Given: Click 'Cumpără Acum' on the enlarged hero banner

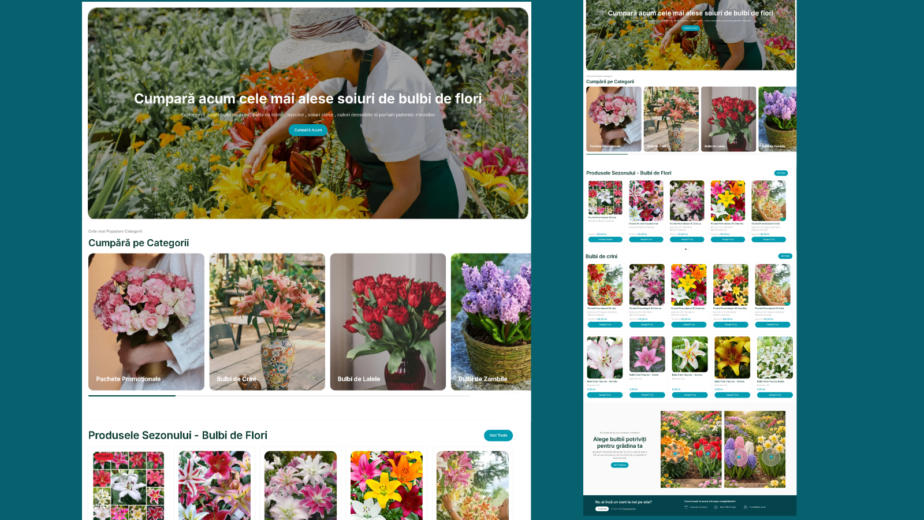Looking at the screenshot, I should (308, 130).
